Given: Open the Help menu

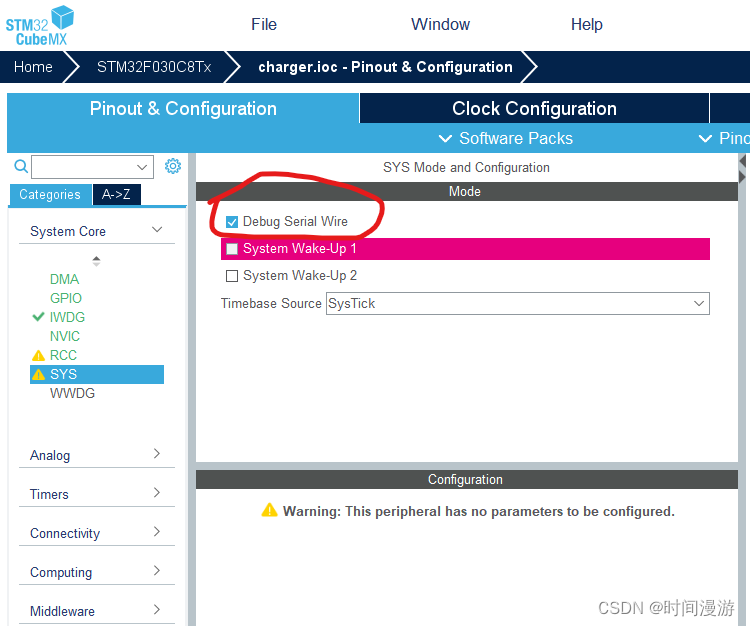Looking at the screenshot, I should click(x=586, y=24).
